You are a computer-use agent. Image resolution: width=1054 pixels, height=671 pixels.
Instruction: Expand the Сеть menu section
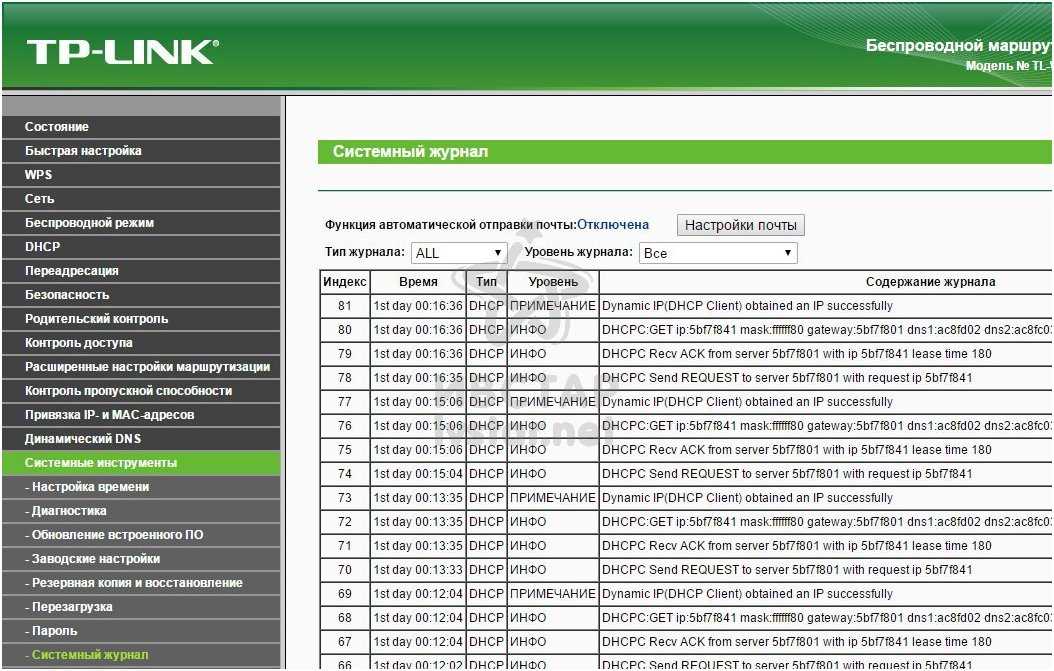[40, 199]
